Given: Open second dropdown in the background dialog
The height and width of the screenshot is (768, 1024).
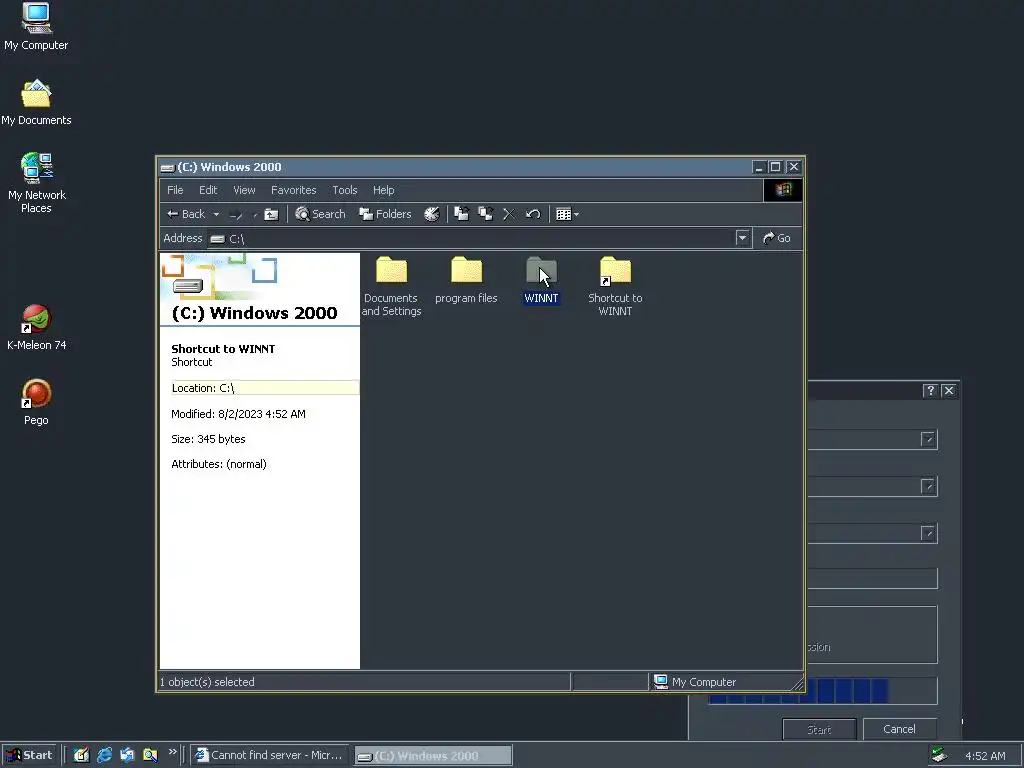Looking at the screenshot, I should coord(928,487).
